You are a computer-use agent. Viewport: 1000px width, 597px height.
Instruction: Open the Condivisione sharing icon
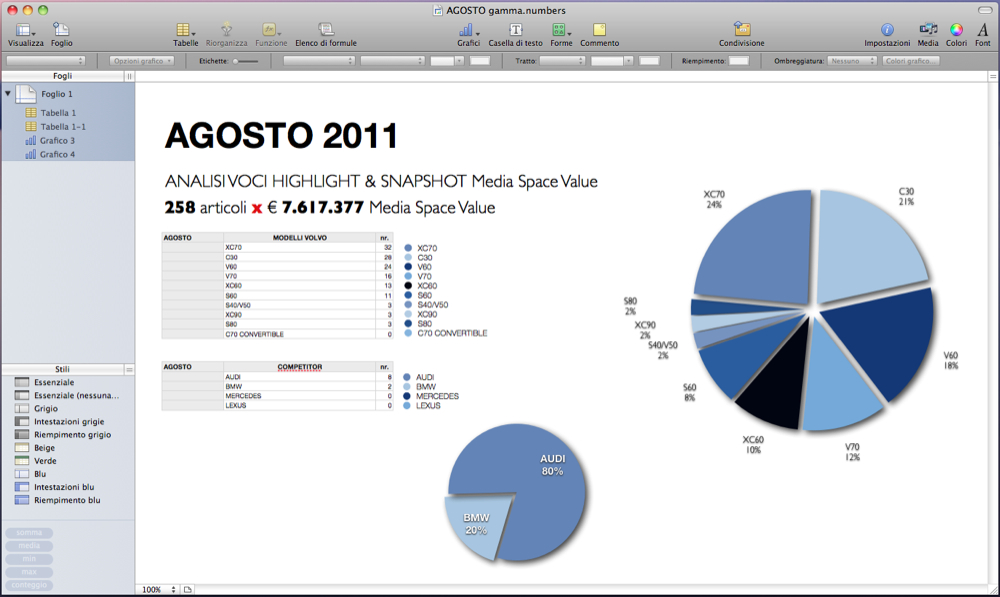pos(741,30)
